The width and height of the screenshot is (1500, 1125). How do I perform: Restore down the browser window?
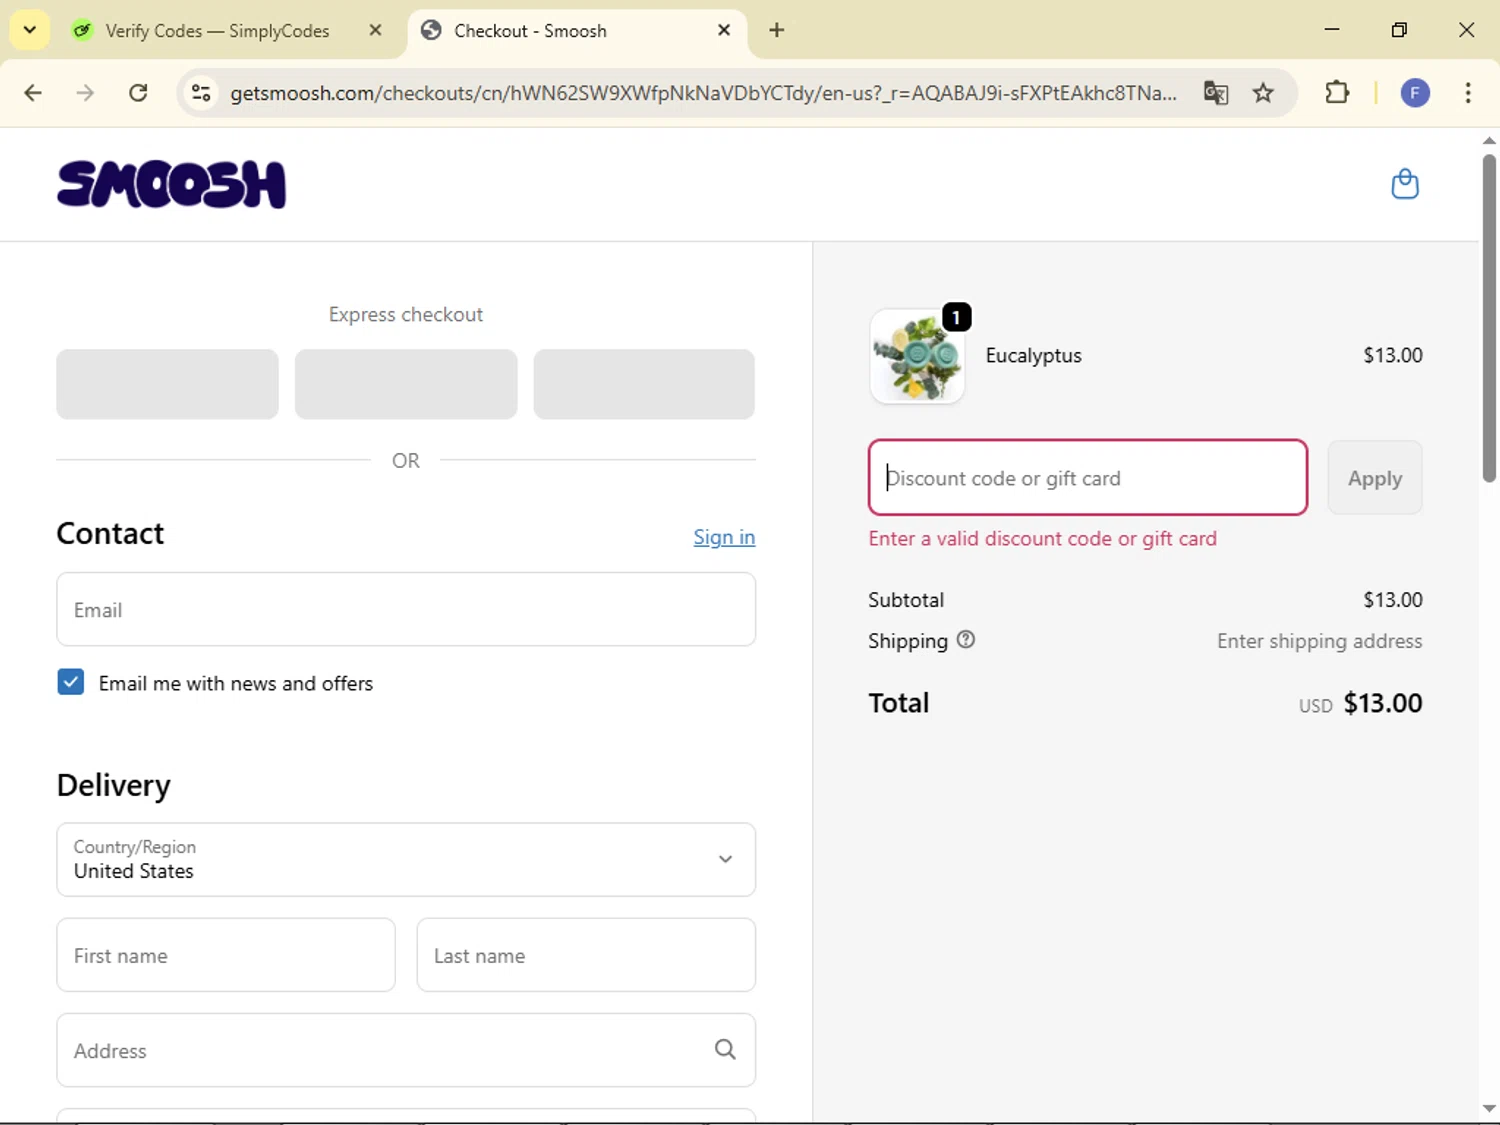coord(1399,30)
